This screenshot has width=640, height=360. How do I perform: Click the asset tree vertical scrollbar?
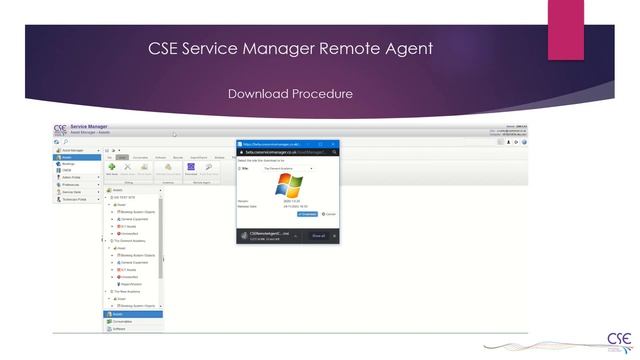coord(160,239)
